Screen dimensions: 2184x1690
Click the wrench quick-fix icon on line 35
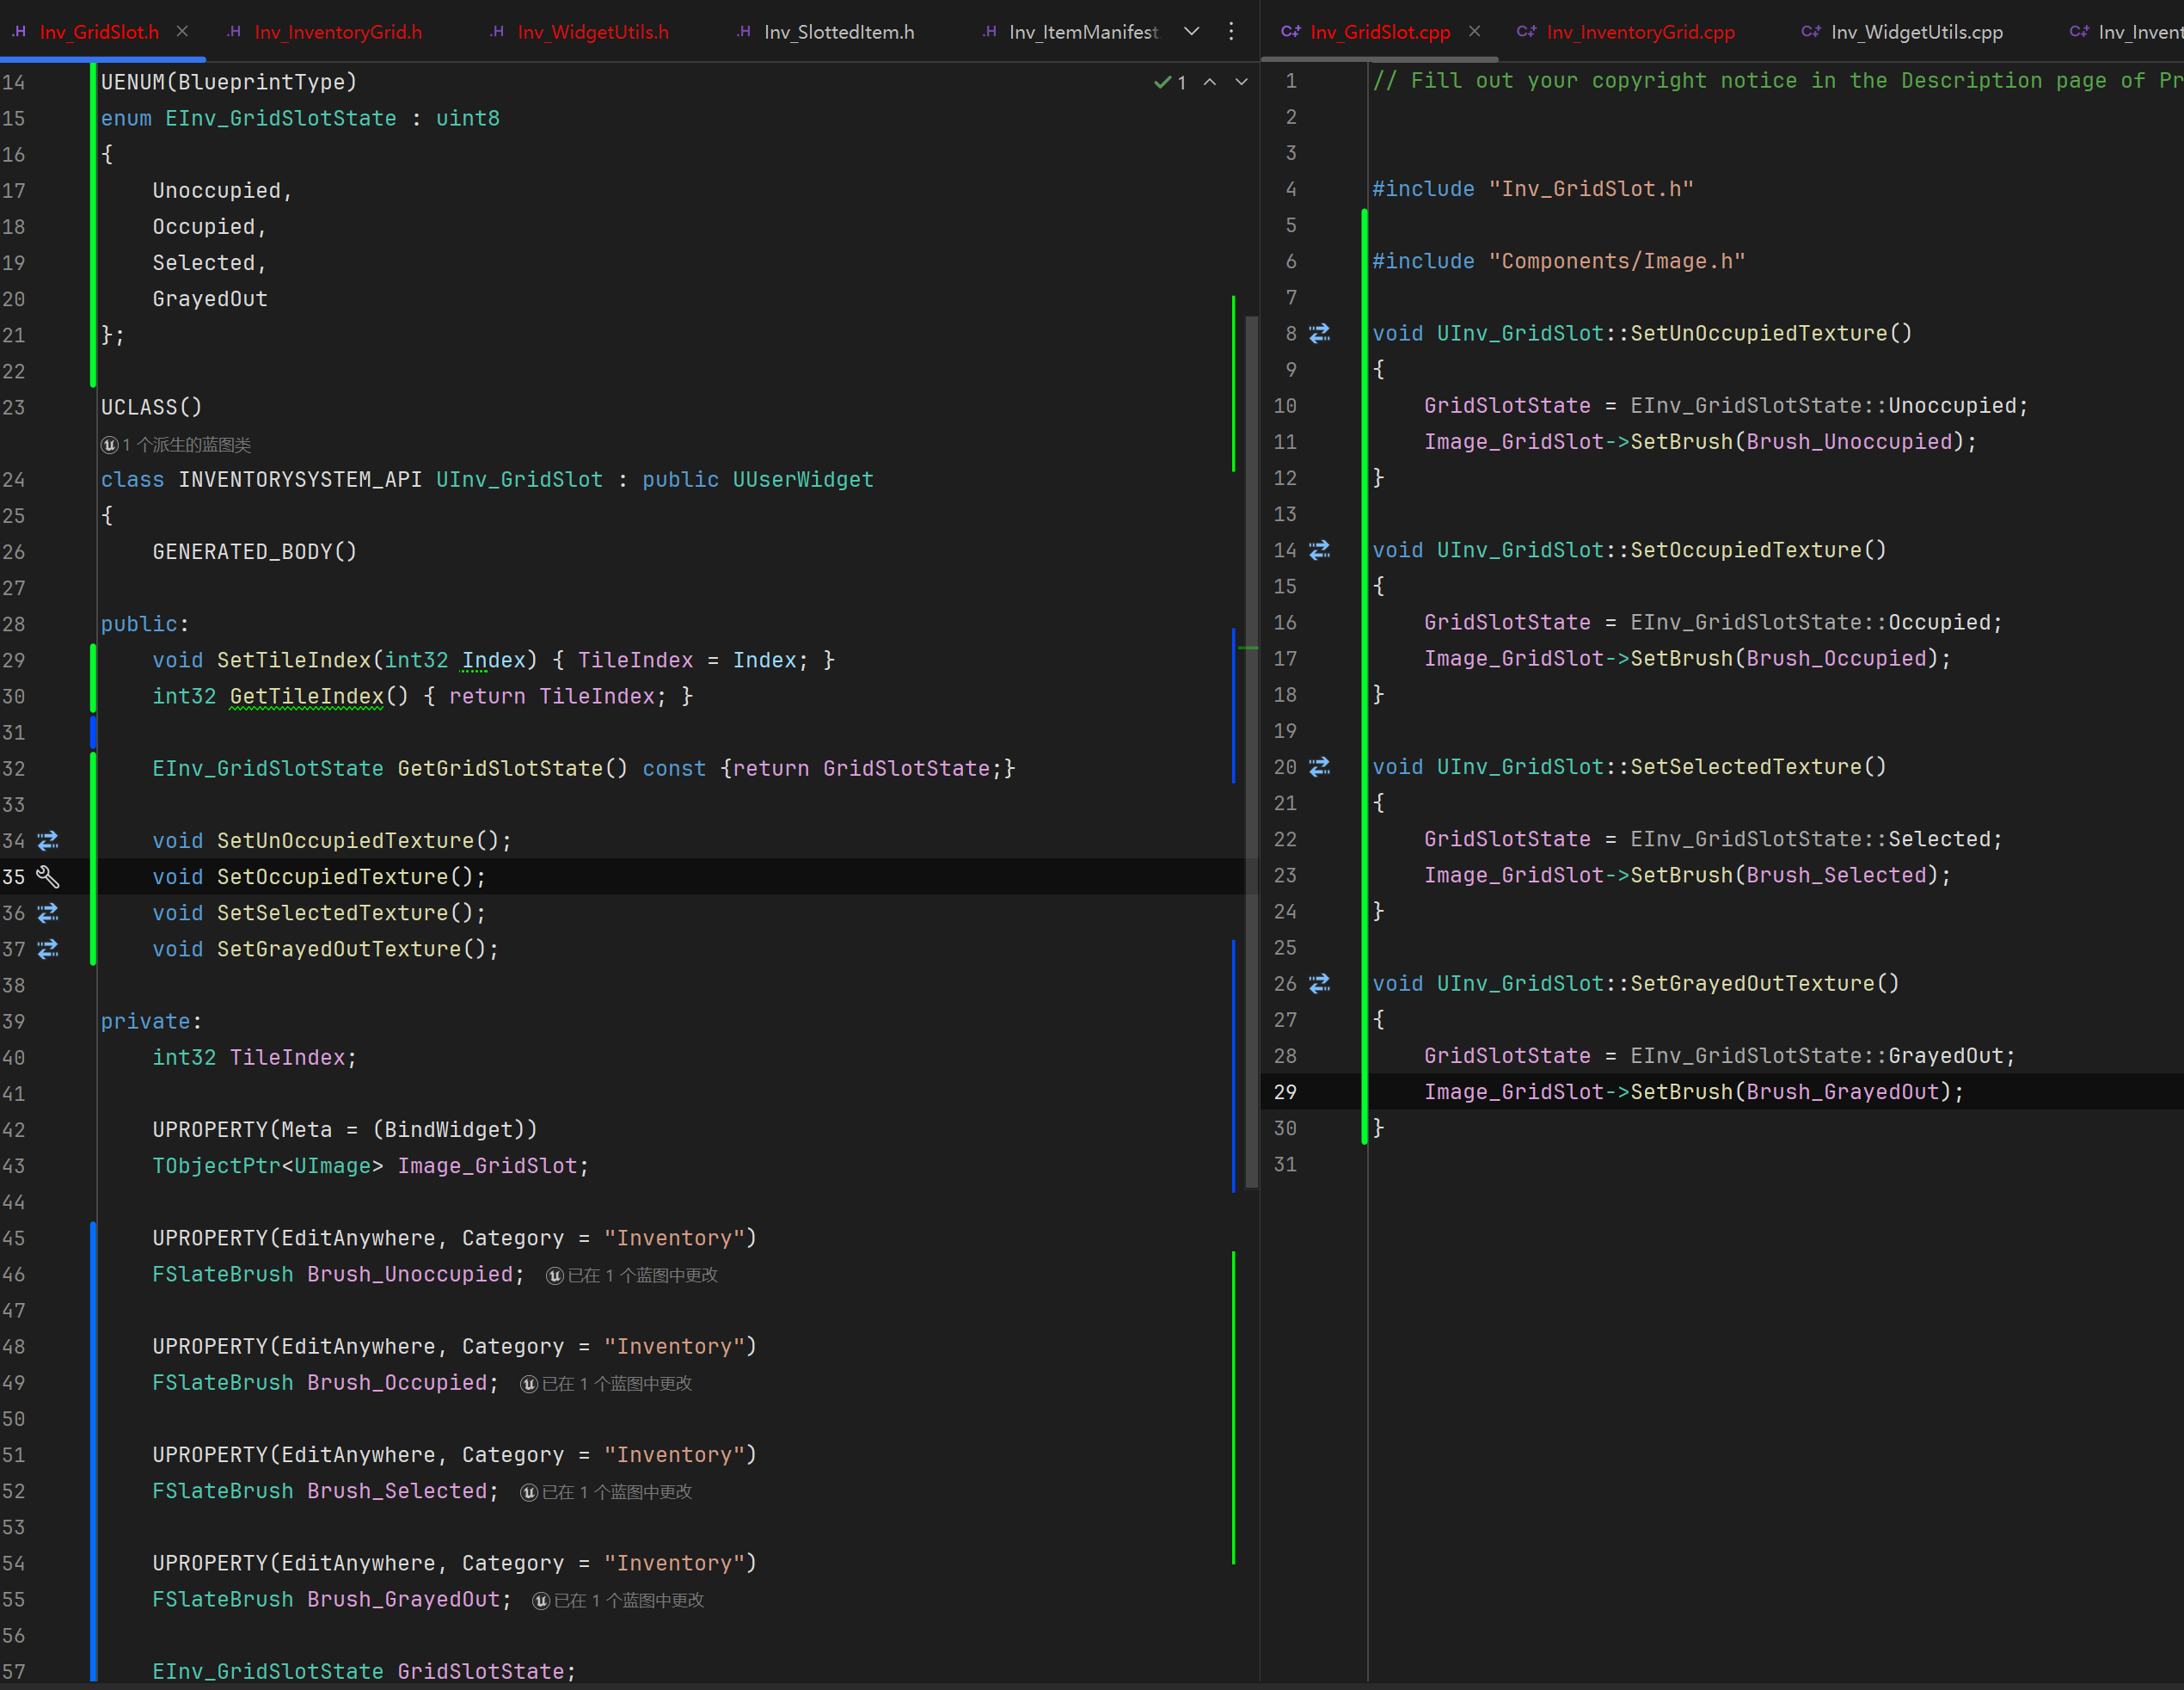pos(48,877)
